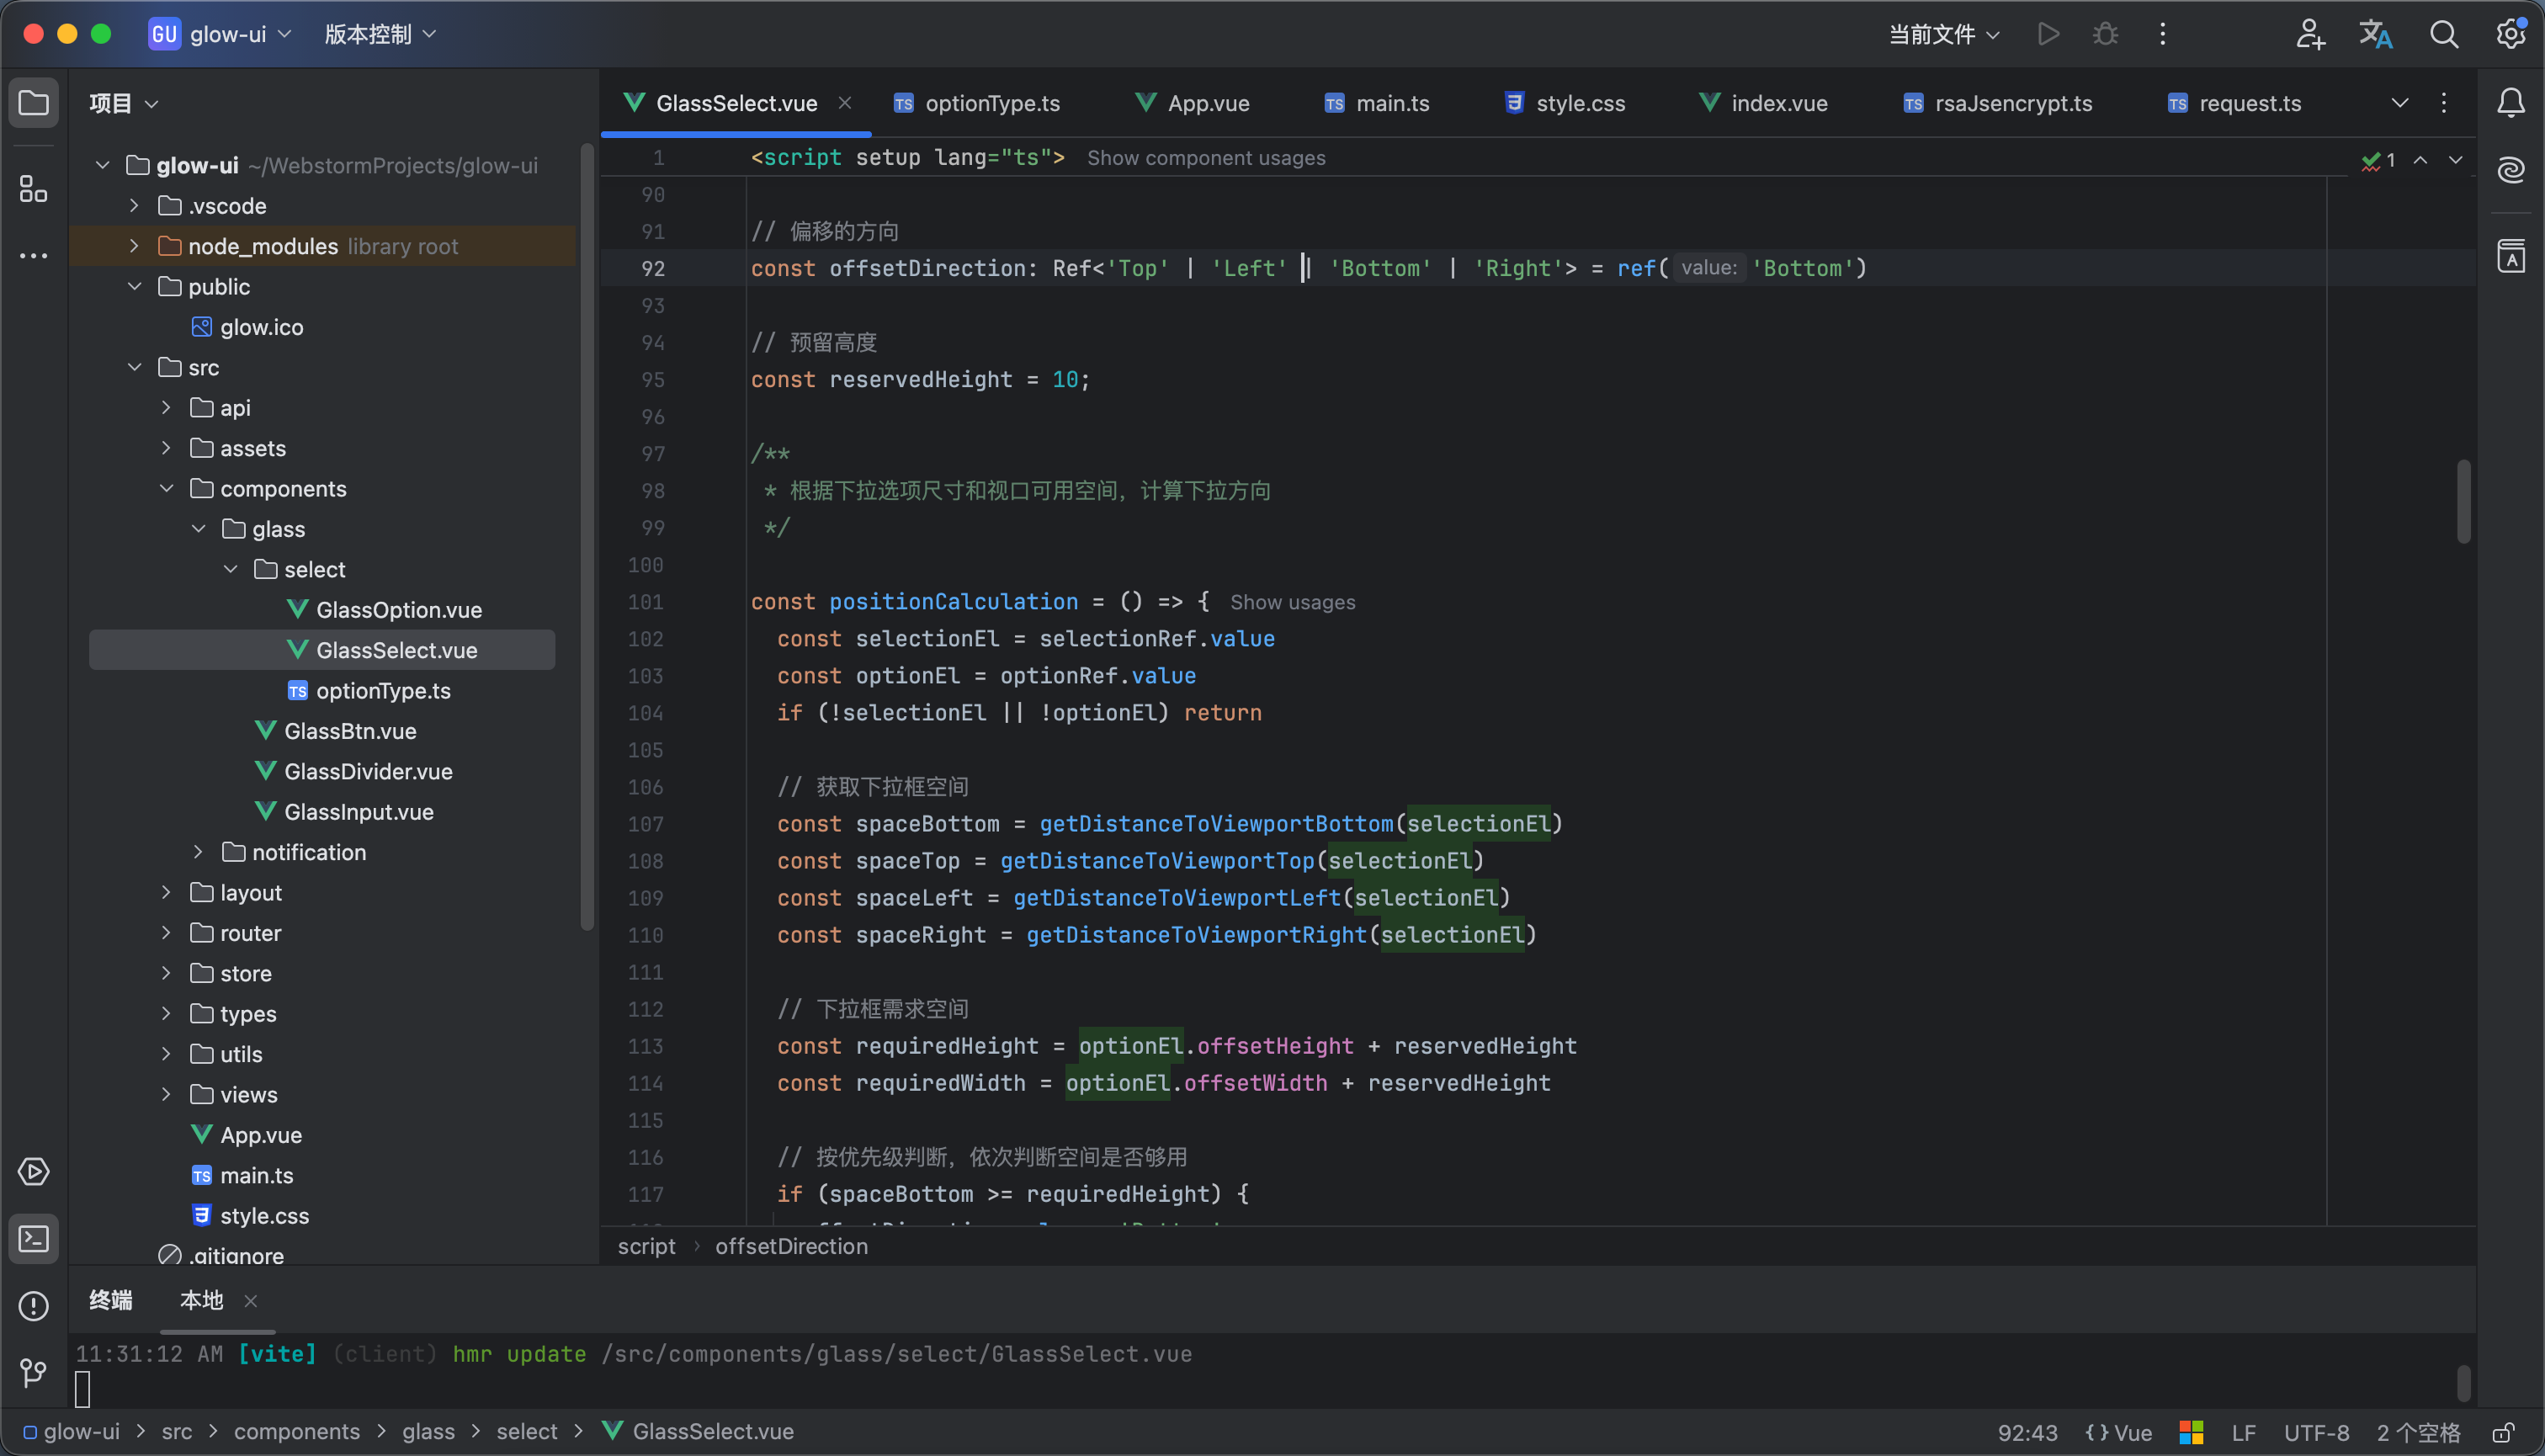This screenshot has width=2545, height=1456.
Task: Open the Terminal tool window icon
Action: click(x=33, y=1239)
